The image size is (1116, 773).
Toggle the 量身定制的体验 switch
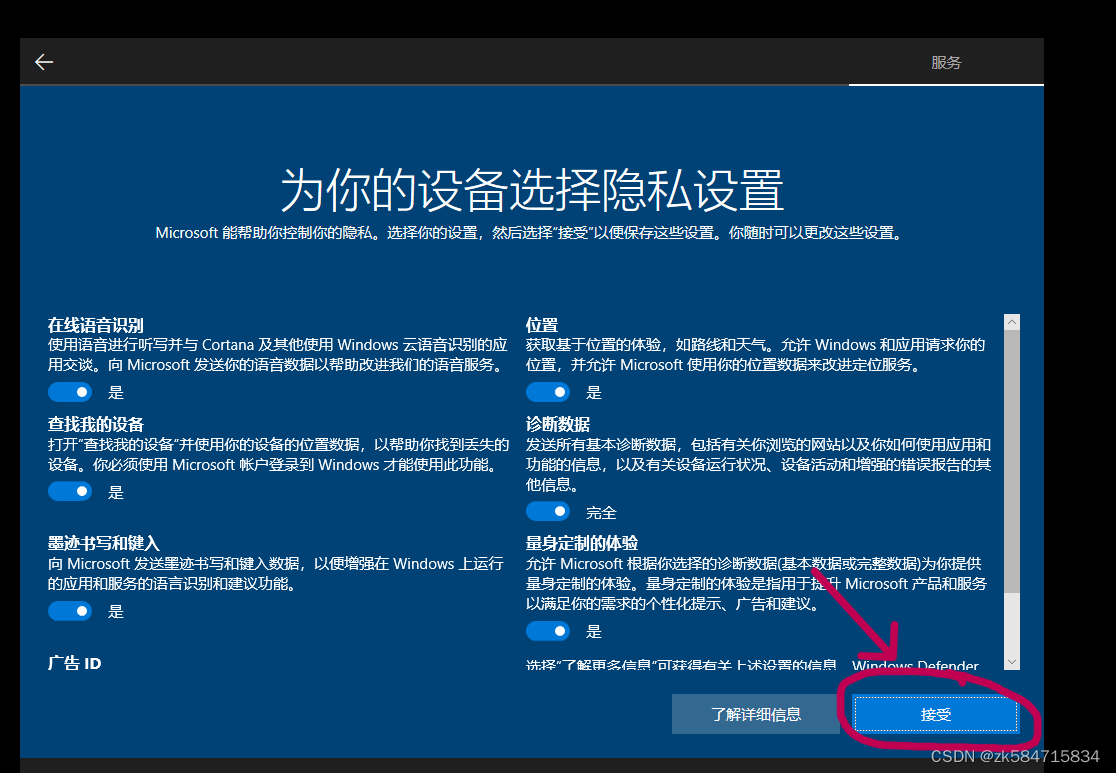click(x=548, y=631)
